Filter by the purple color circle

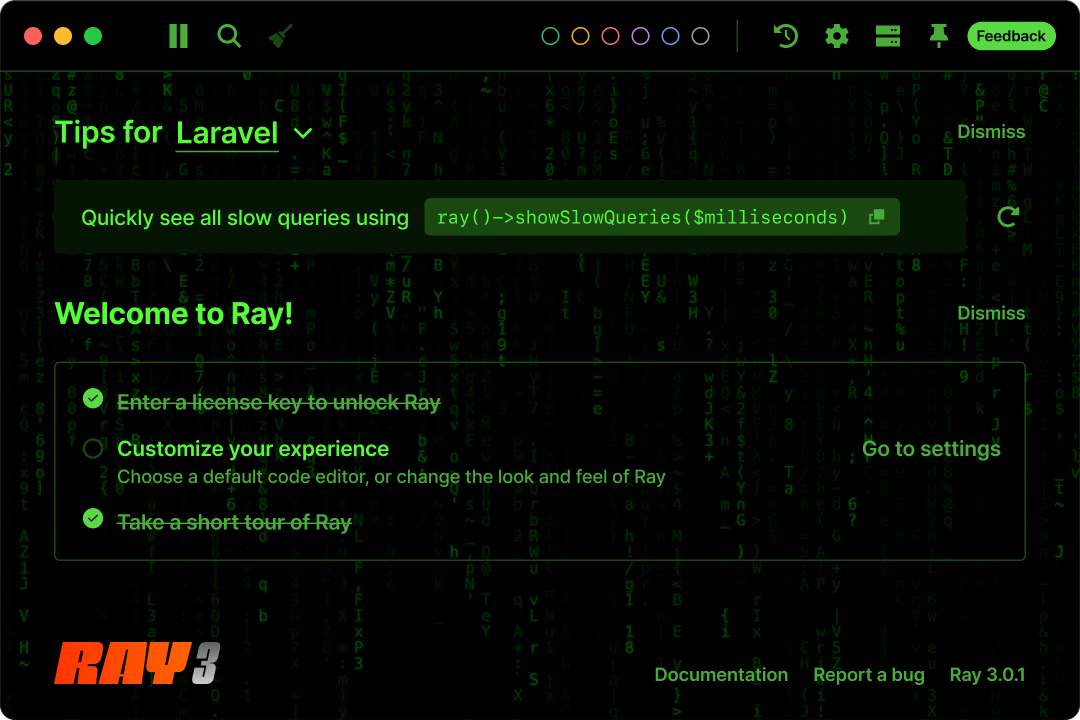(640, 36)
